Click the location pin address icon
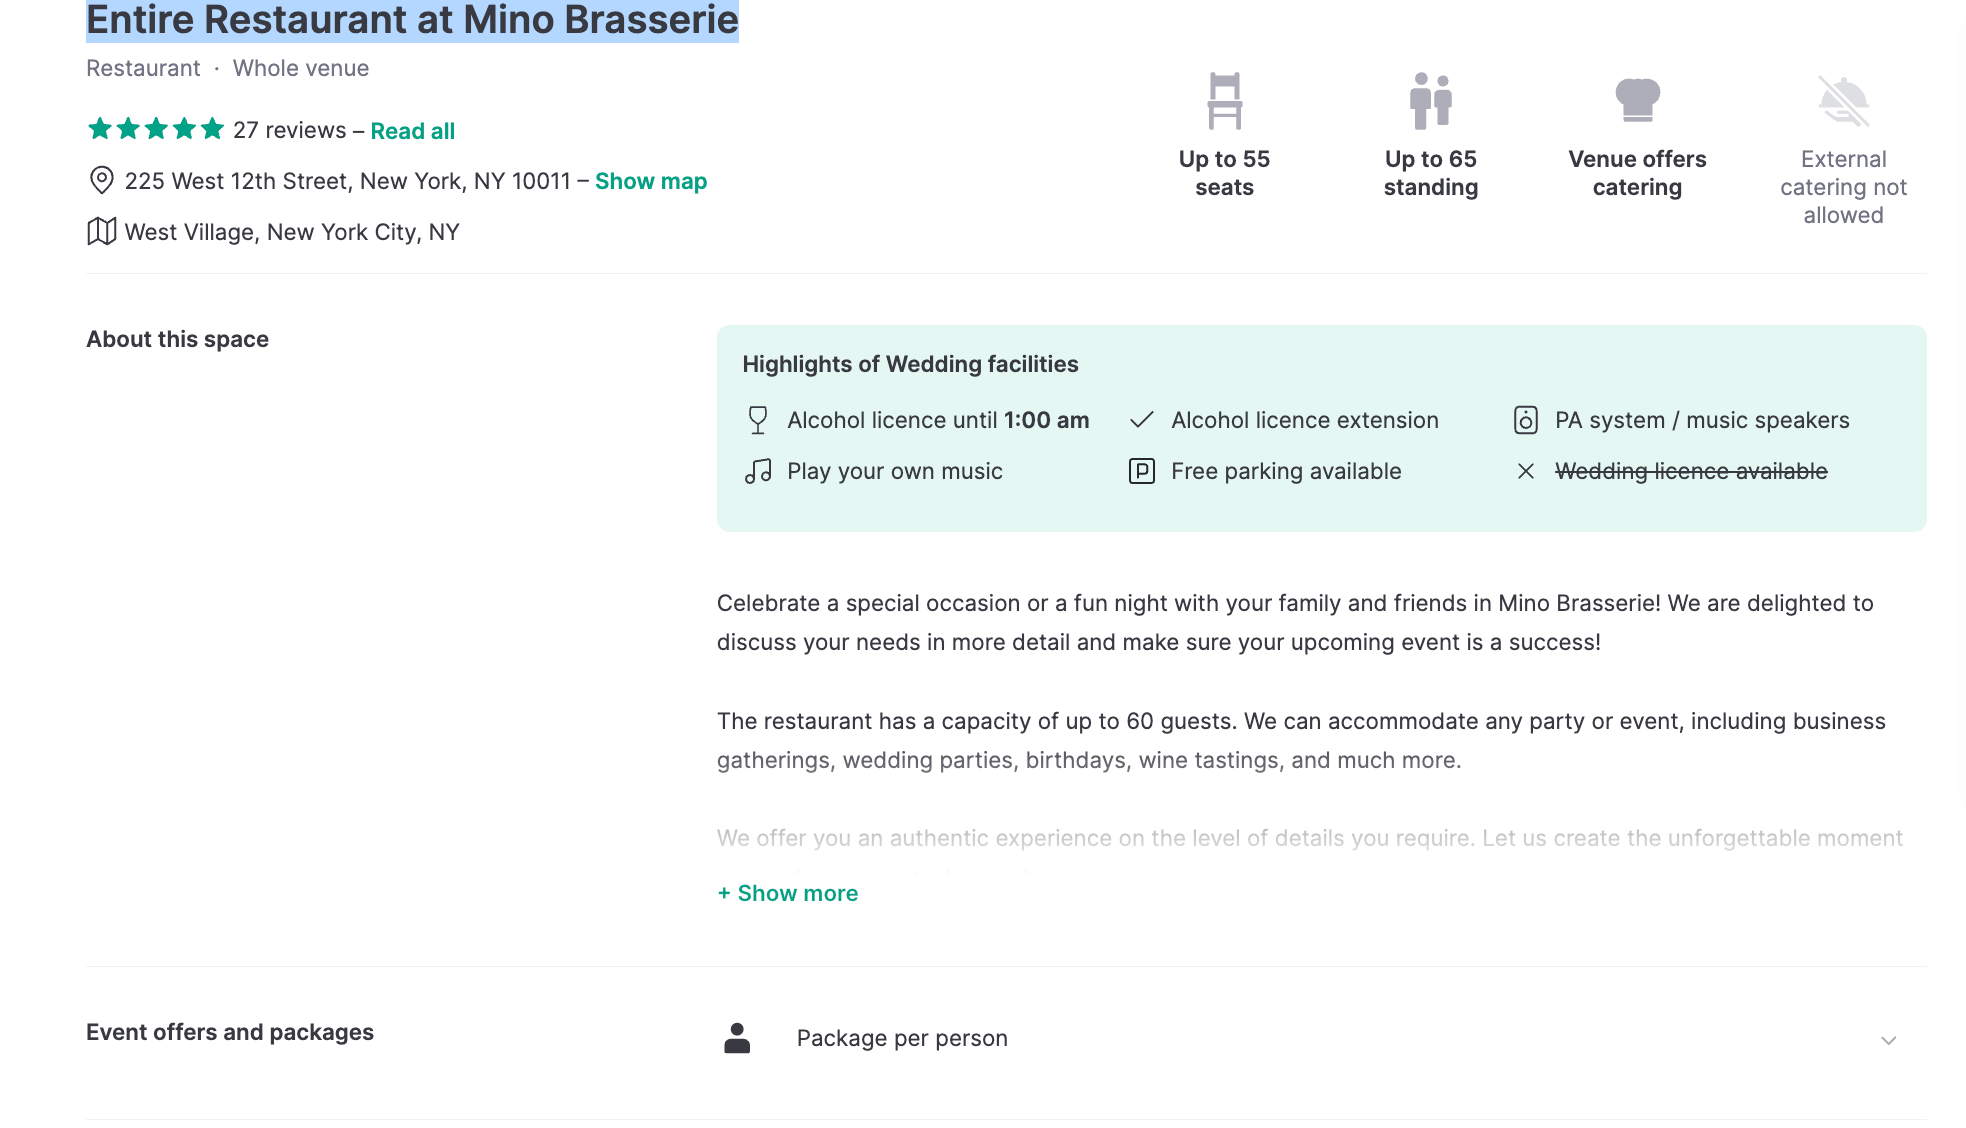The height and width of the screenshot is (1128, 1966). tap(101, 180)
